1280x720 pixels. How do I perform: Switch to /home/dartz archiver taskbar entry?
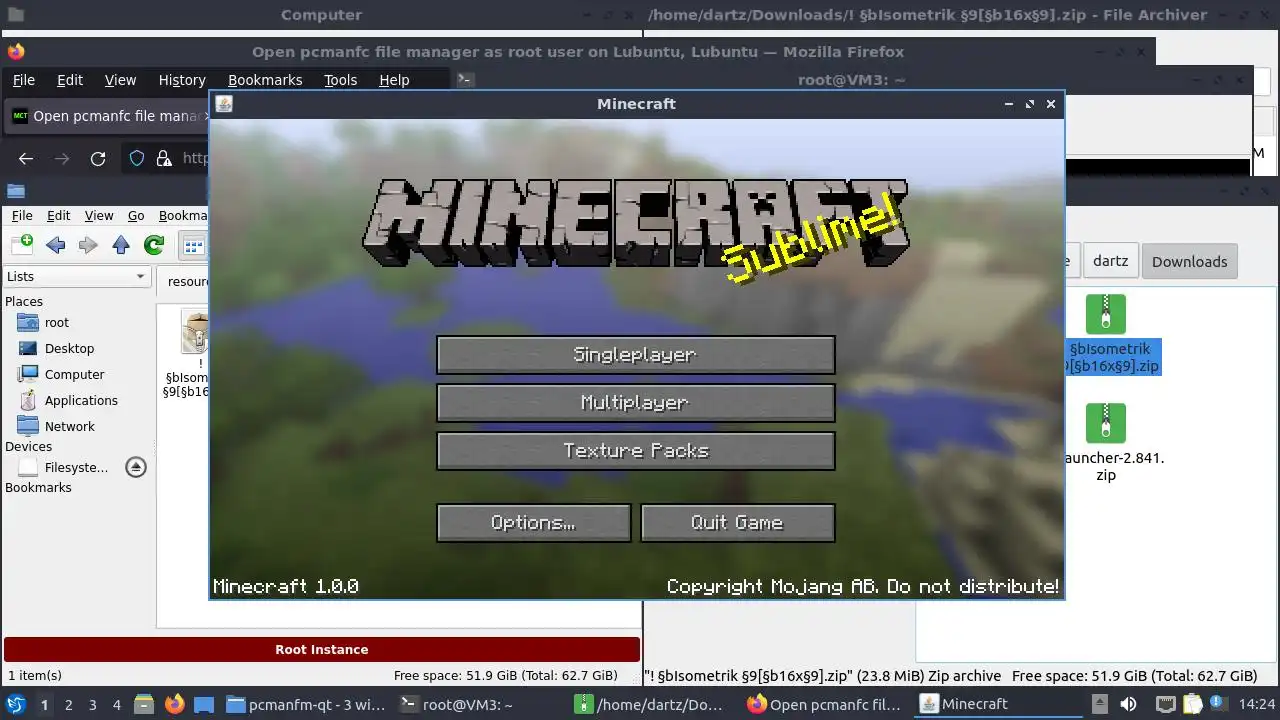click(x=655, y=705)
